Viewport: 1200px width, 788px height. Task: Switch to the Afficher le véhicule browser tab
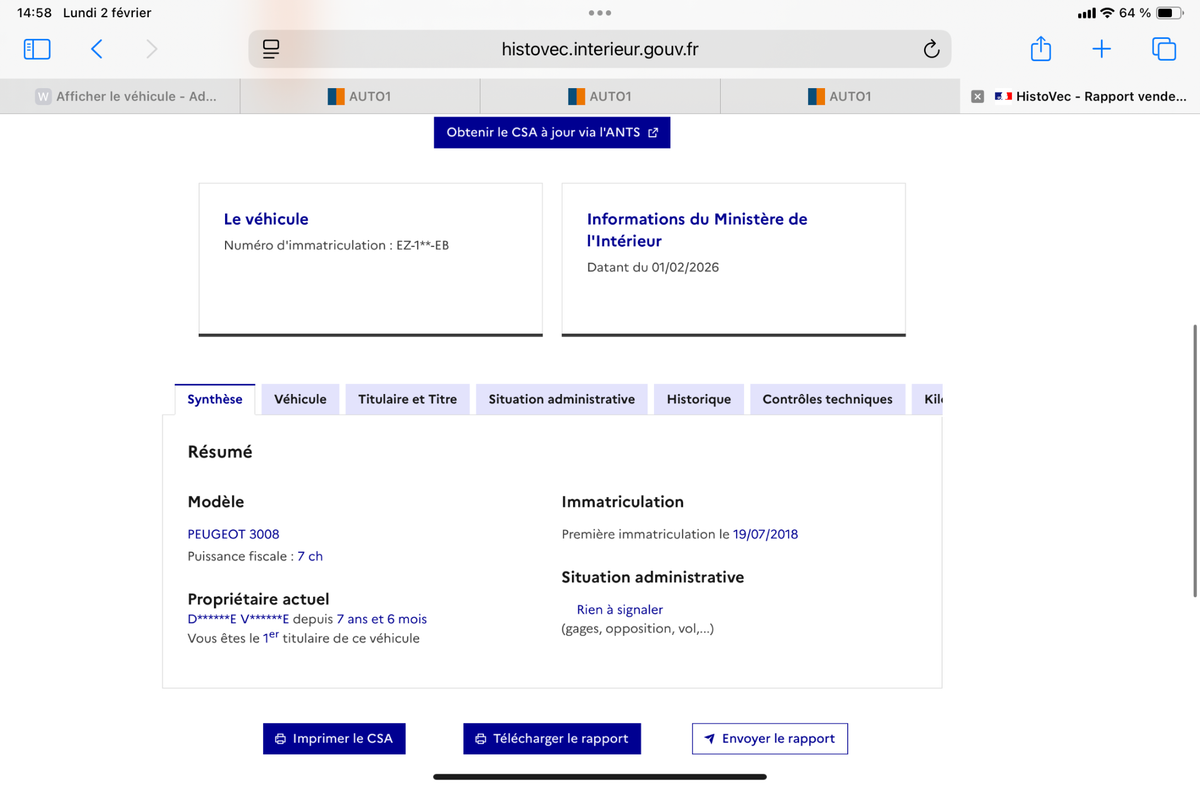(125, 96)
